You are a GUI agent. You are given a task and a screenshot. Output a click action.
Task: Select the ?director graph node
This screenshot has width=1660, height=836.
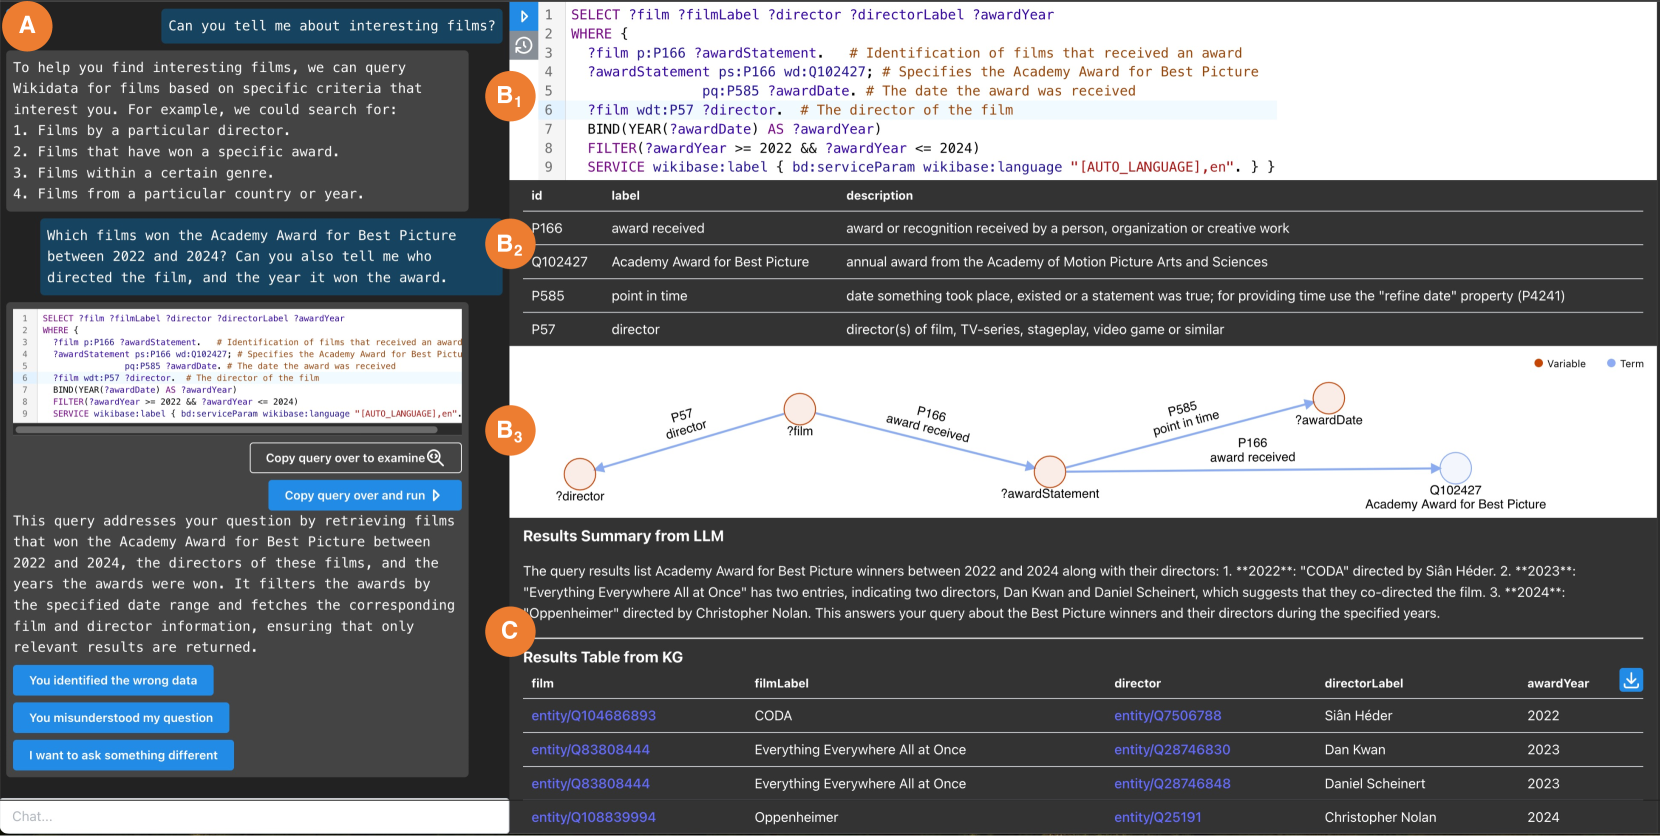[580, 473]
